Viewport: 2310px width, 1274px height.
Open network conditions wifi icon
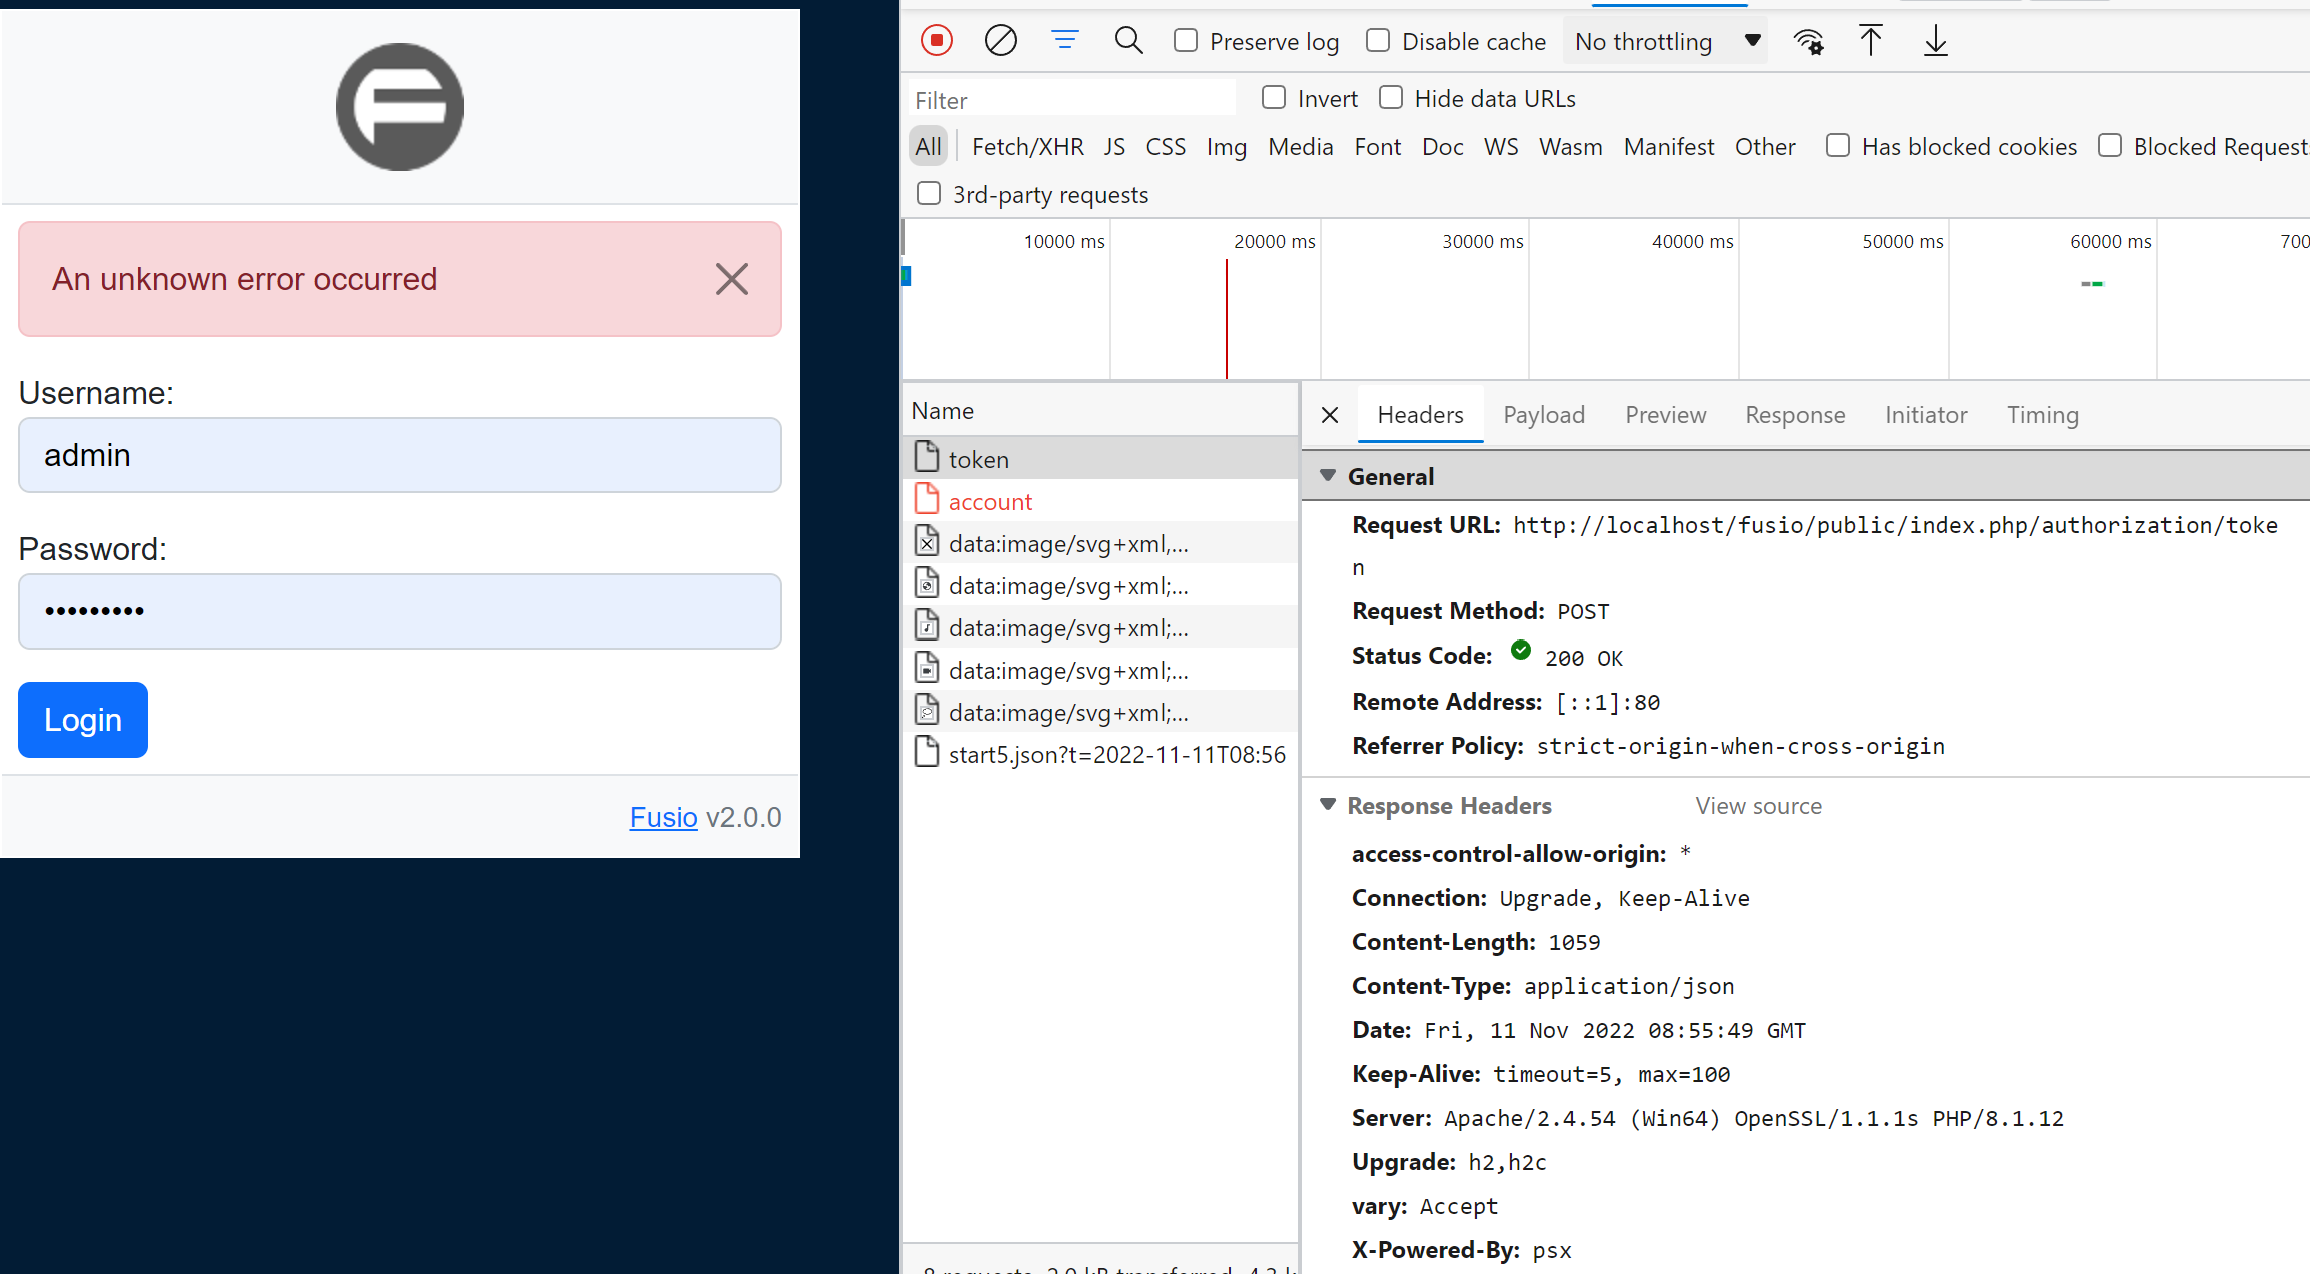click(x=1808, y=41)
